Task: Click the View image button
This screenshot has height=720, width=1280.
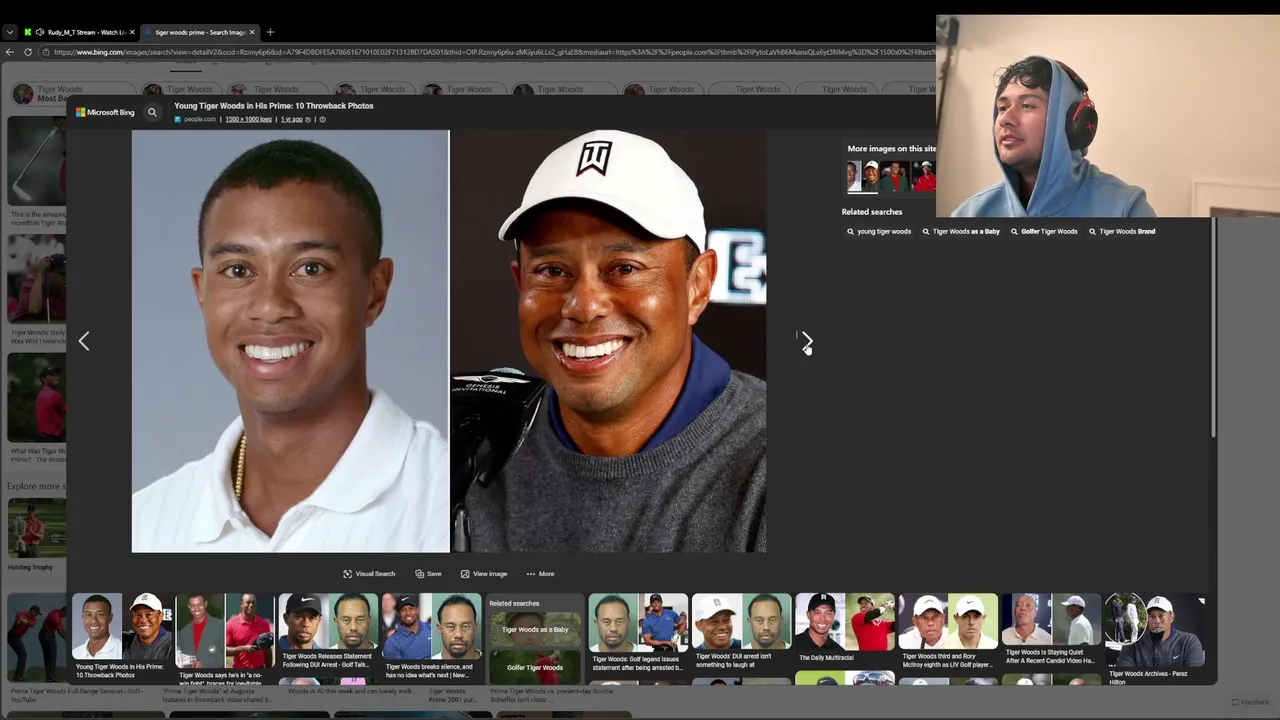Action: (484, 574)
